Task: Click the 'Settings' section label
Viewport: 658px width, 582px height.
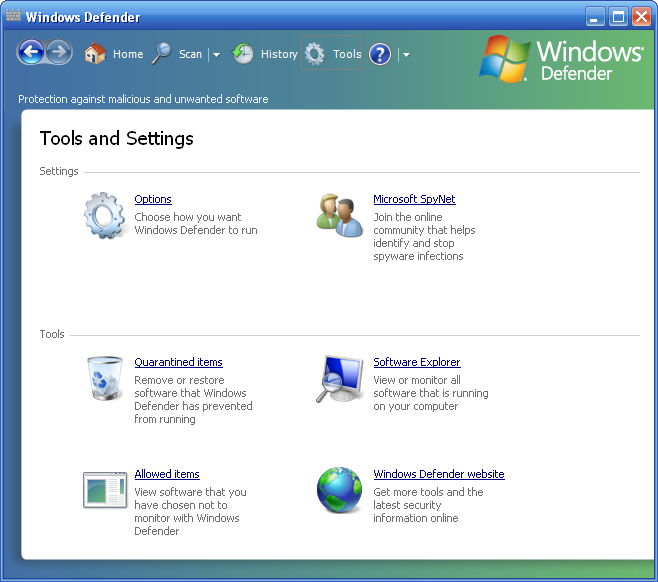Action: pyautogui.click(x=59, y=171)
